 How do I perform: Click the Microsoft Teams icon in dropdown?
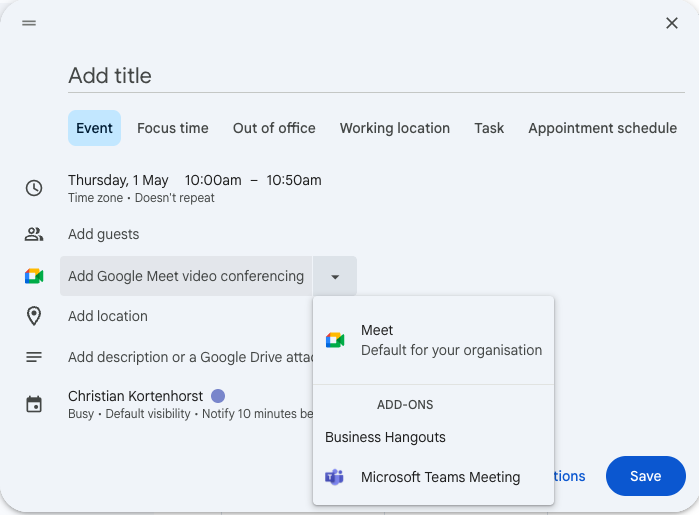[335, 477]
